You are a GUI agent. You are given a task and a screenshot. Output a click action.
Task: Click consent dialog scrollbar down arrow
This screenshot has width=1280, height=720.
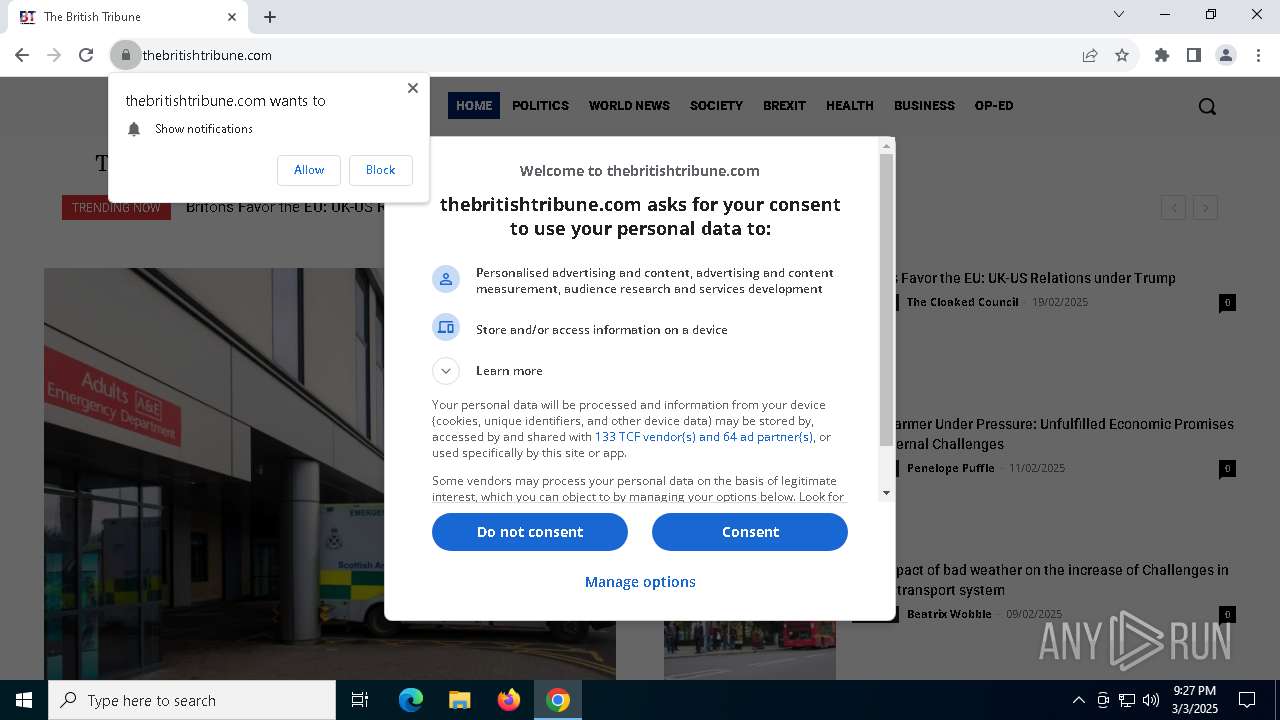point(886,493)
